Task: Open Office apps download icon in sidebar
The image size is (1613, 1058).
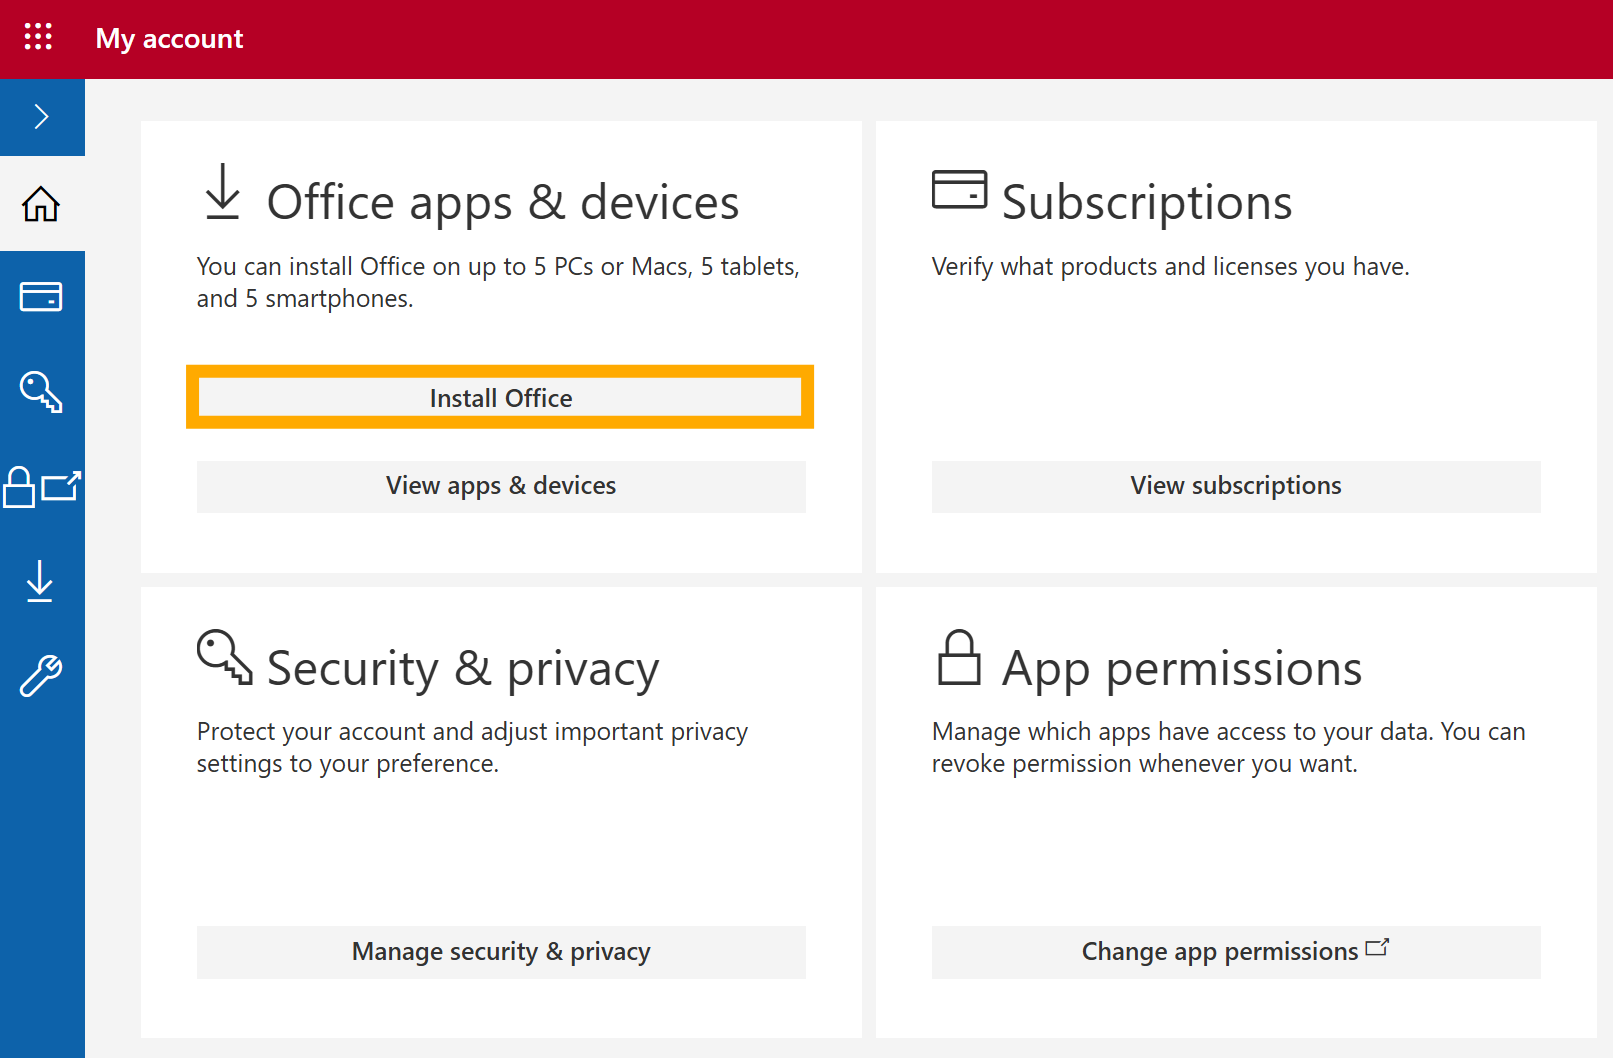Action: tap(42, 581)
